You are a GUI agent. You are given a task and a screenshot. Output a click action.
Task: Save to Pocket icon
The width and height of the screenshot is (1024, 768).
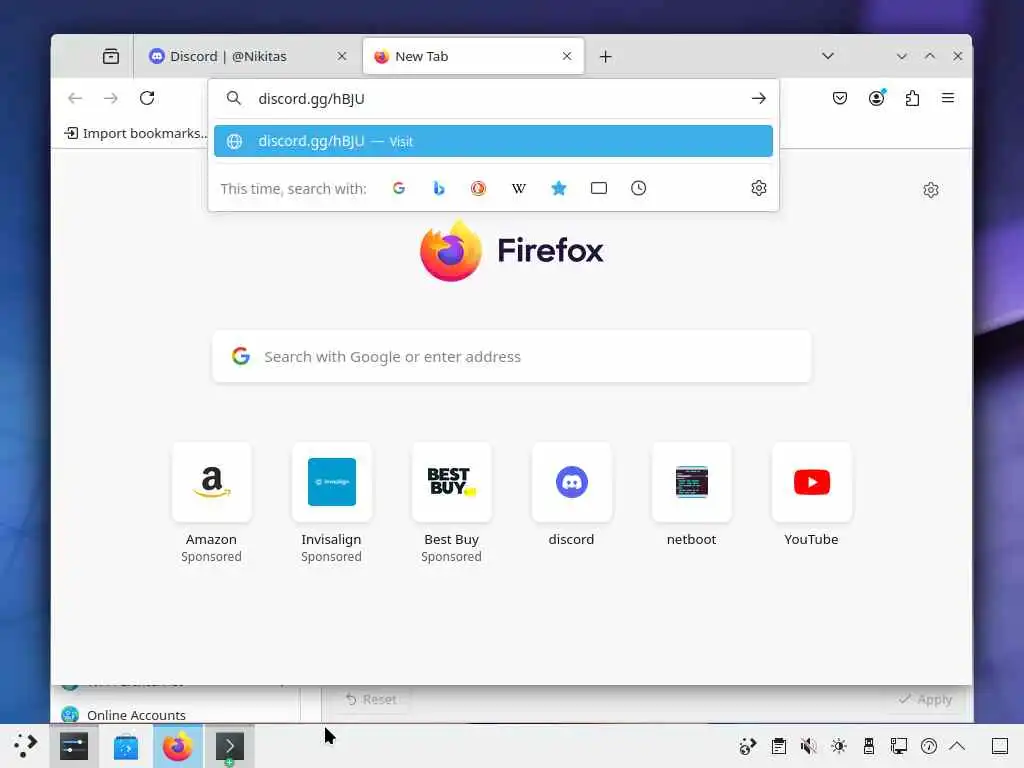(840, 98)
